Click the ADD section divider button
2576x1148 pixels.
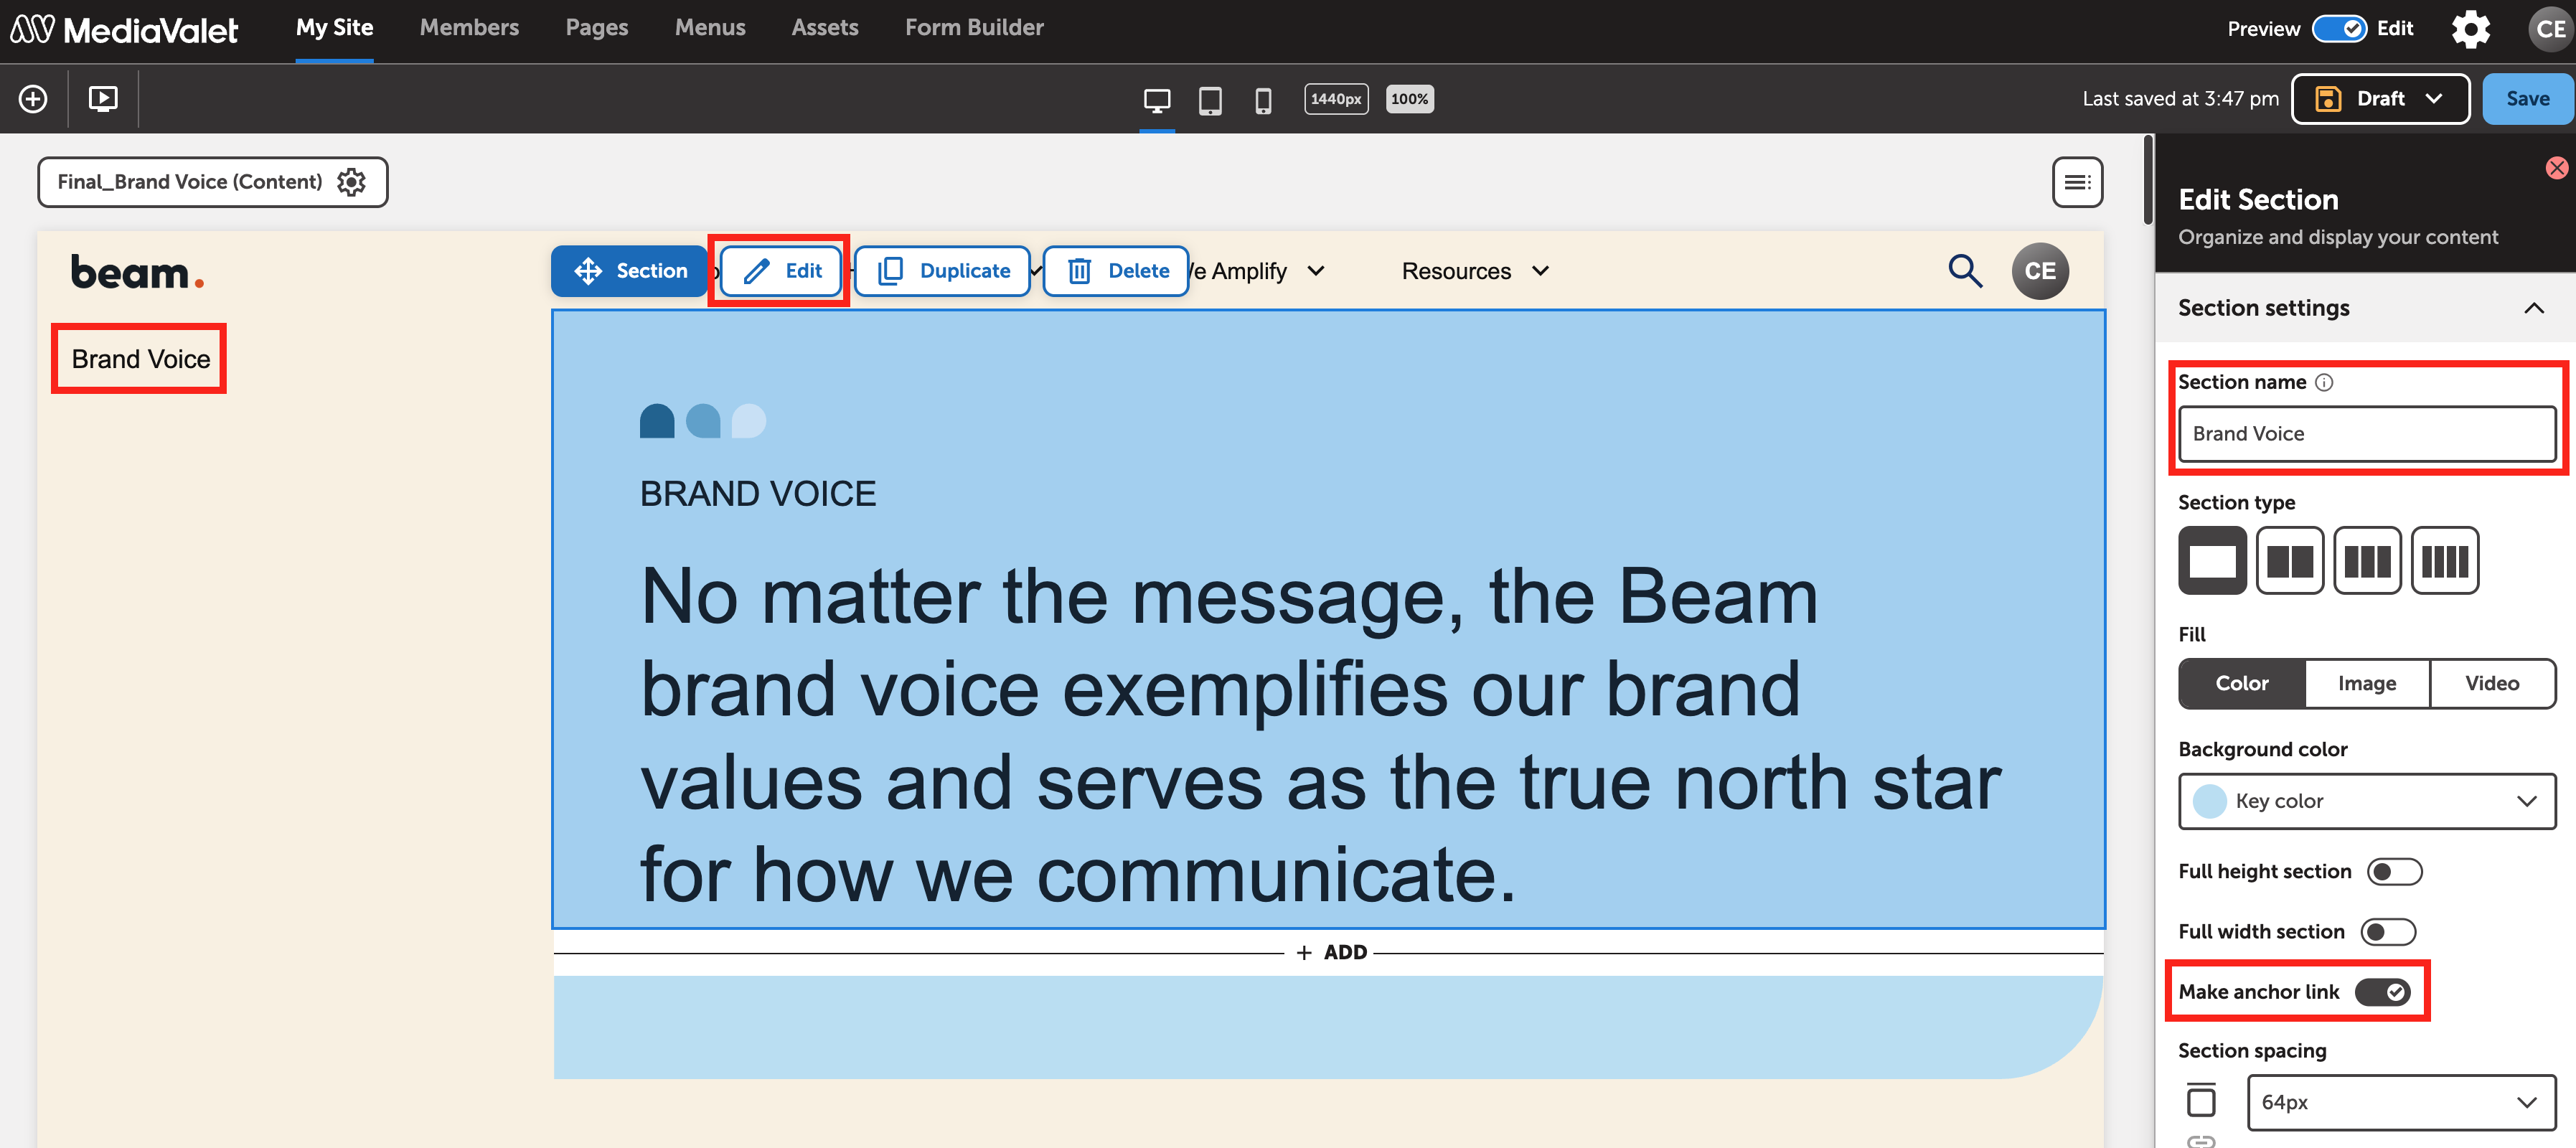coord(1332,953)
